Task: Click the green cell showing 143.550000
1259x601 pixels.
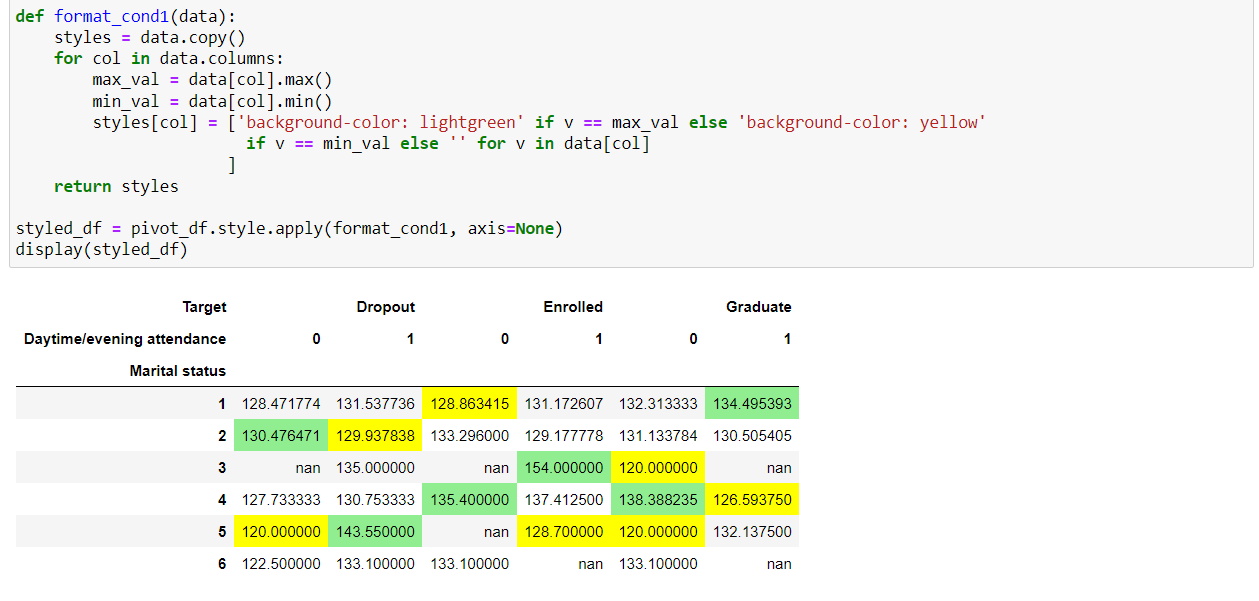Action: tap(374, 531)
